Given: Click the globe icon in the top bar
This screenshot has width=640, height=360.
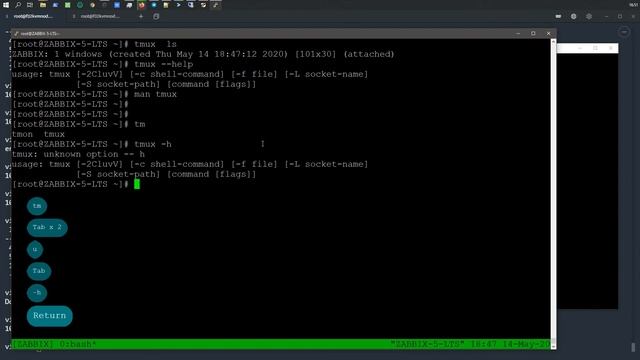Looking at the screenshot, I should [x=573, y=16].
